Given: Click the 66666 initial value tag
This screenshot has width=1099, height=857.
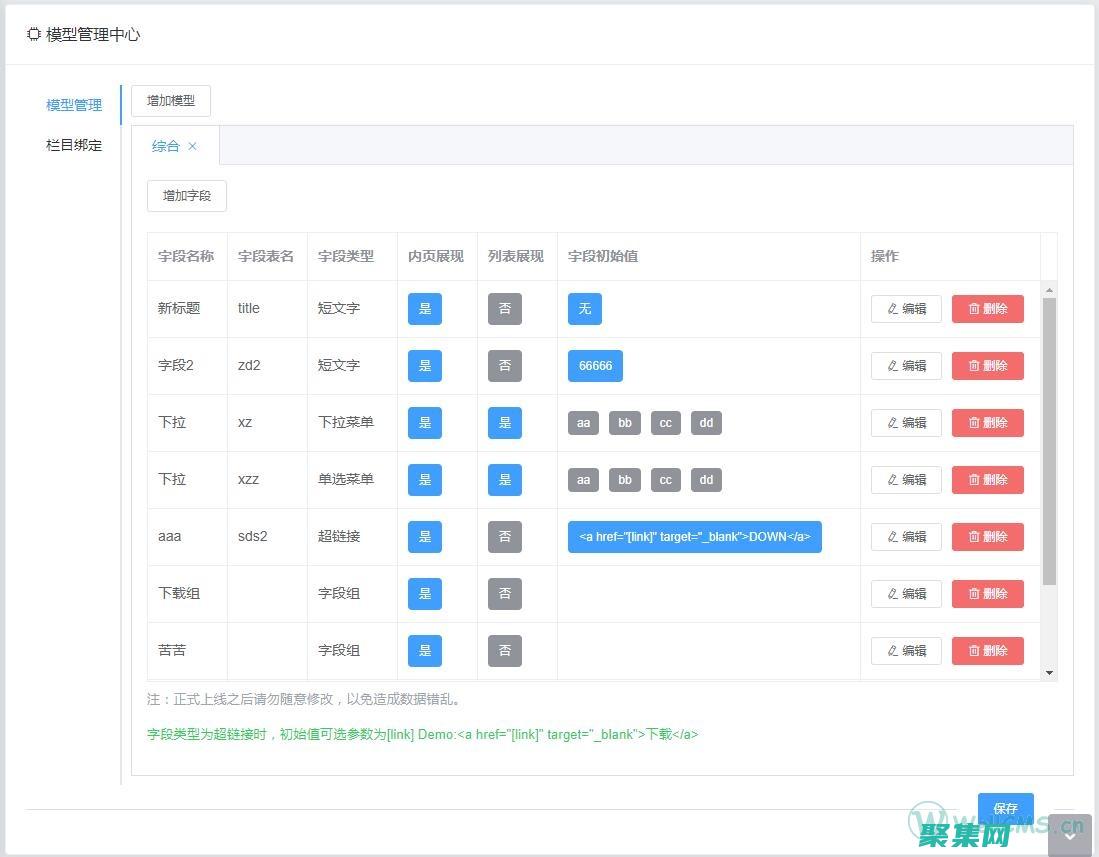Looking at the screenshot, I should 595,366.
